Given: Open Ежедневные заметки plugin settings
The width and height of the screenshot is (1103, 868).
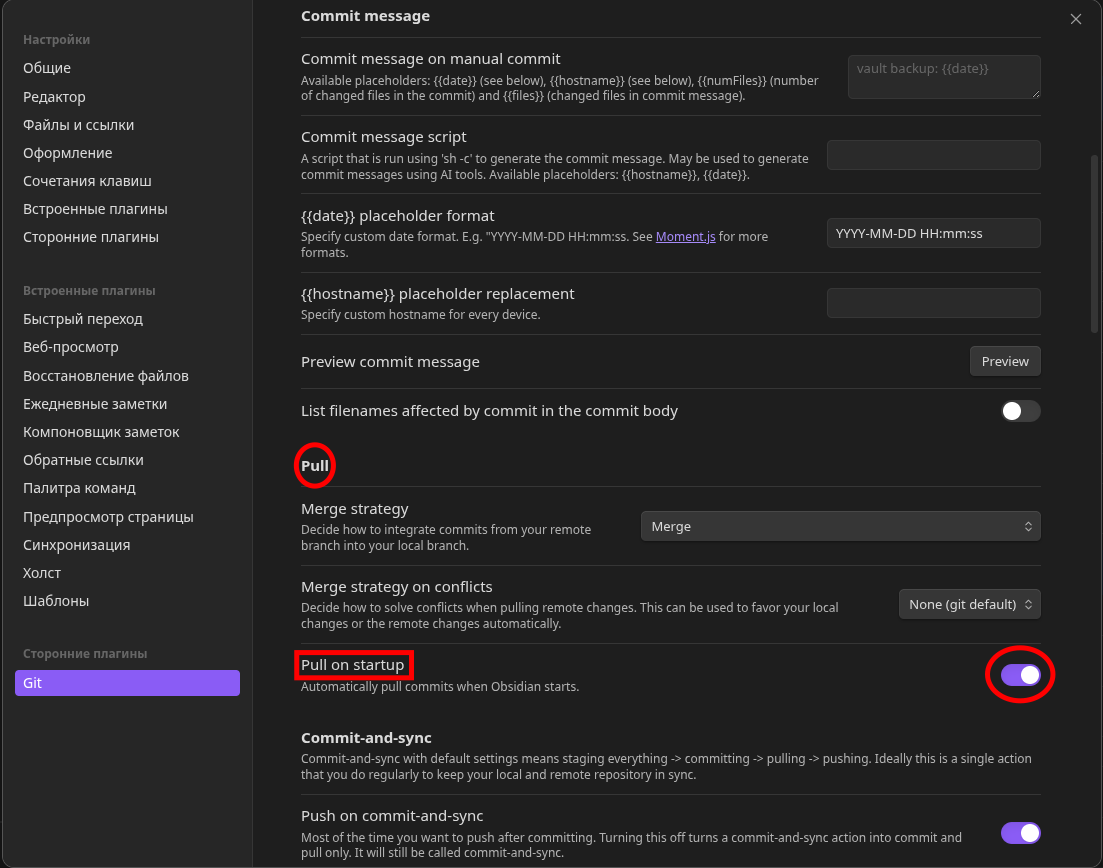Looking at the screenshot, I should [95, 404].
